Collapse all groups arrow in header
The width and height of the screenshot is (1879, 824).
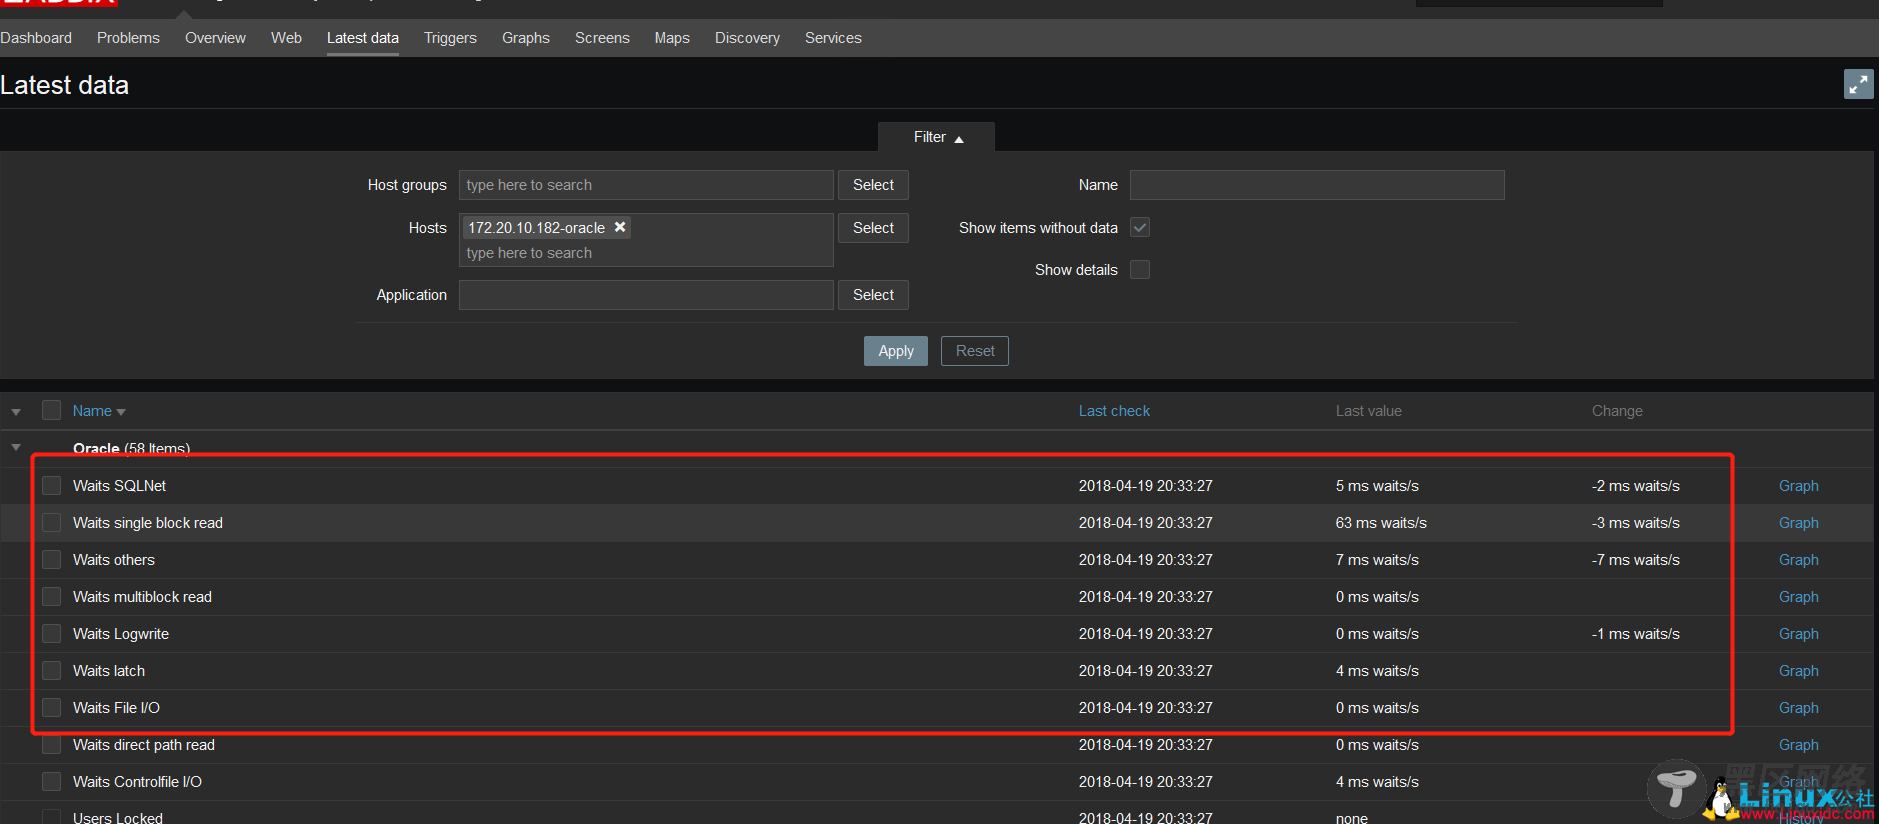click(x=16, y=412)
